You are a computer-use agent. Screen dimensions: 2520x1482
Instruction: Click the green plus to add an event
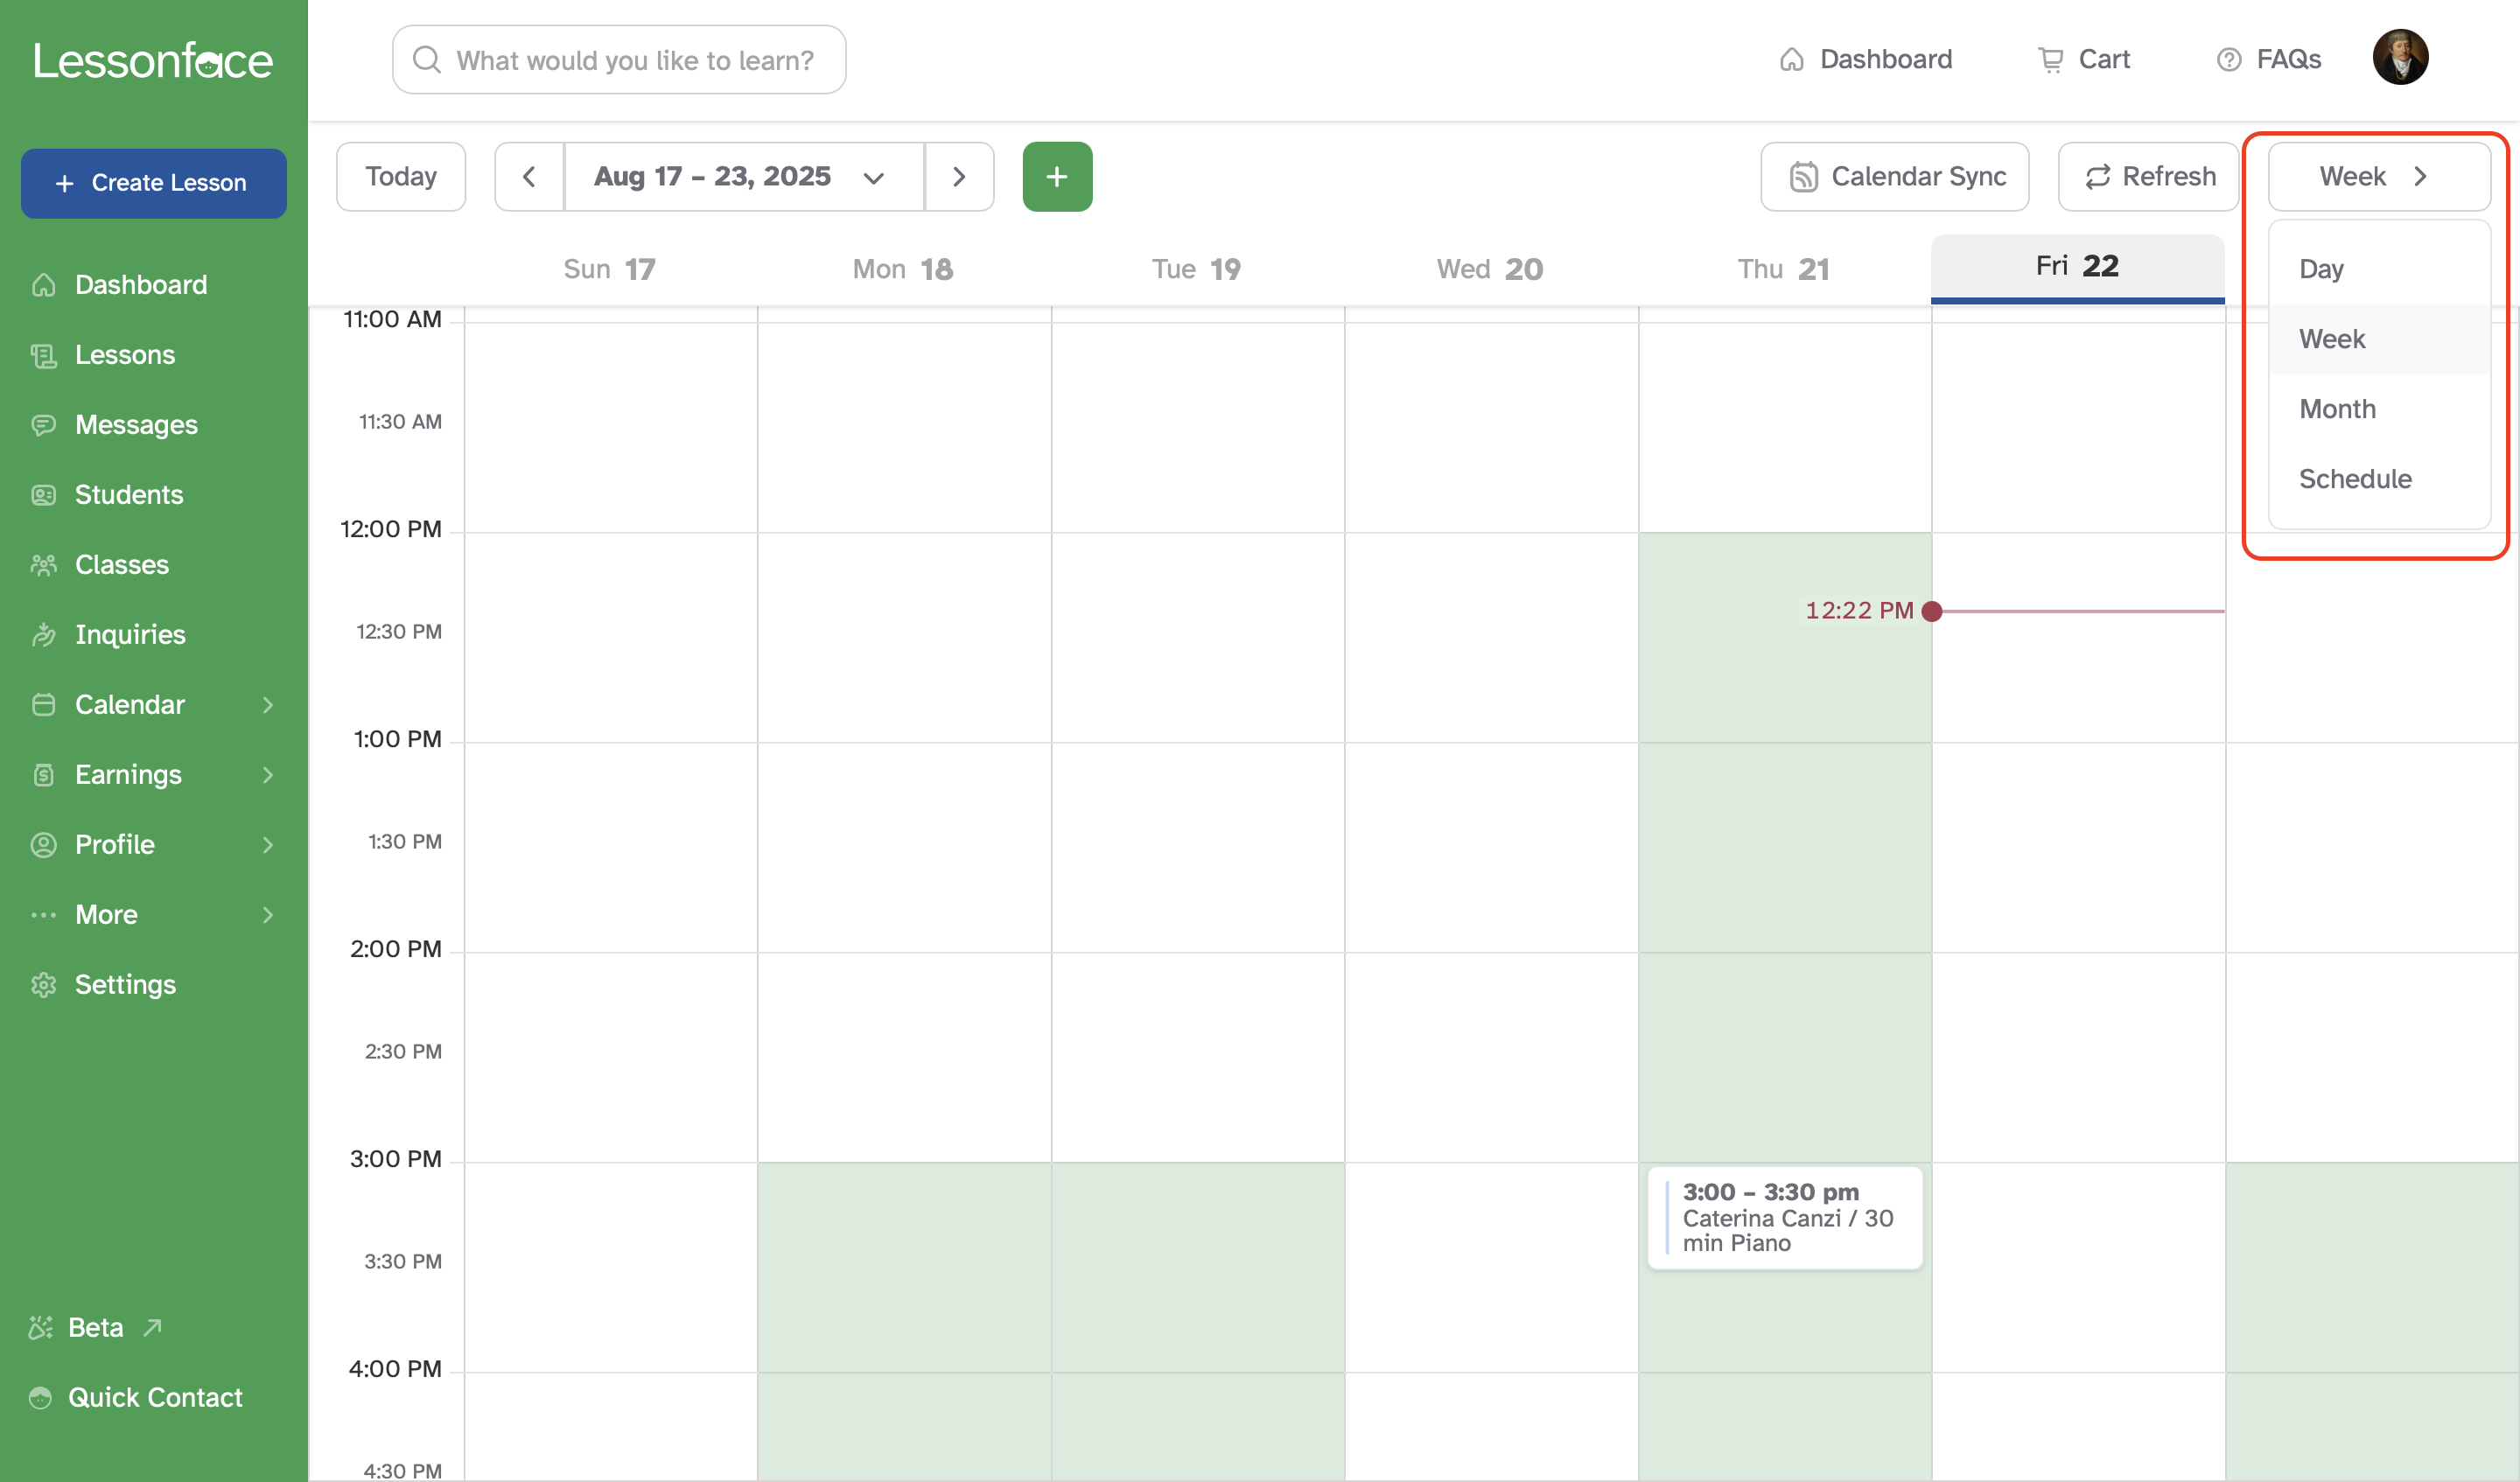point(1057,176)
